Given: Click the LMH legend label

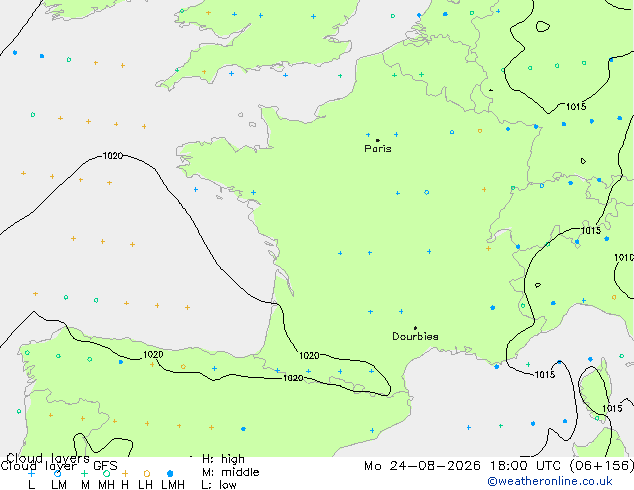Looking at the screenshot, I should pyautogui.click(x=173, y=485).
